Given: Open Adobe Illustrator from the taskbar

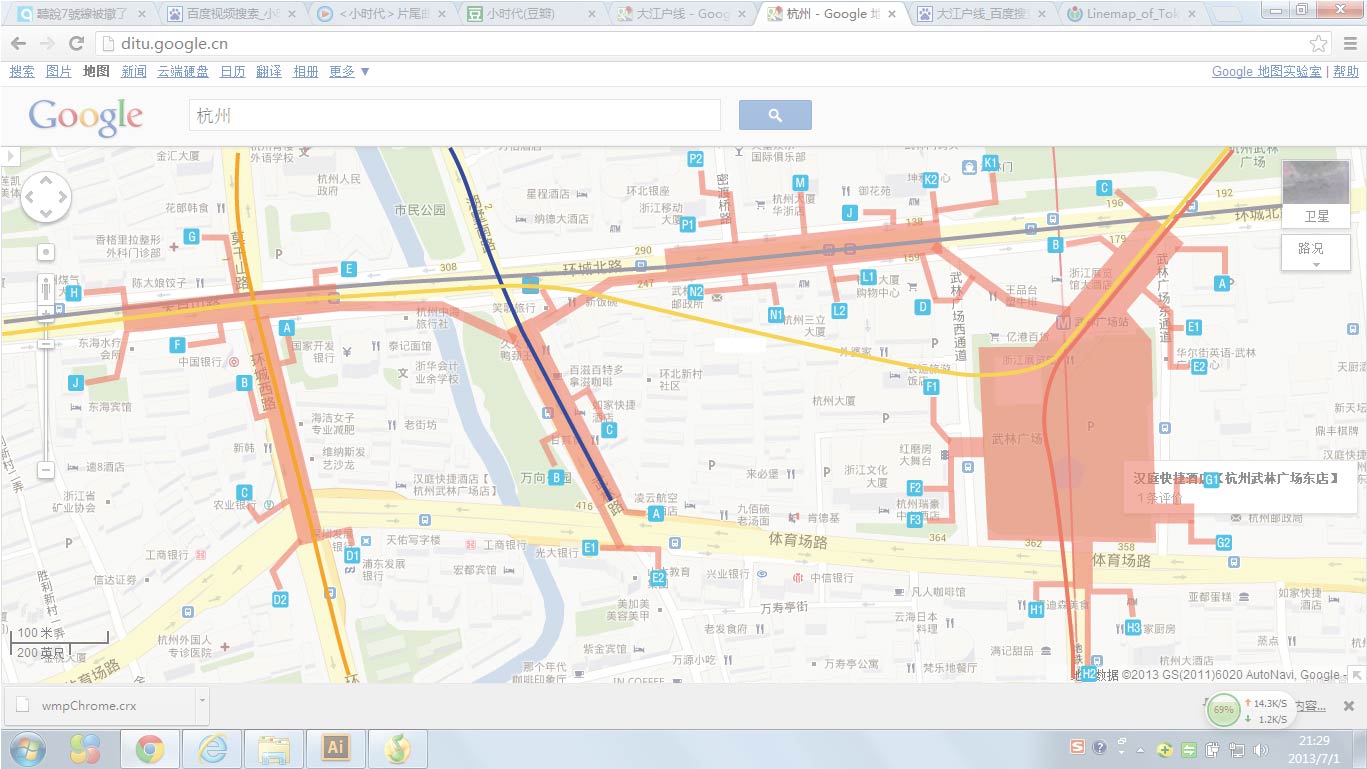Looking at the screenshot, I should pyautogui.click(x=335, y=748).
